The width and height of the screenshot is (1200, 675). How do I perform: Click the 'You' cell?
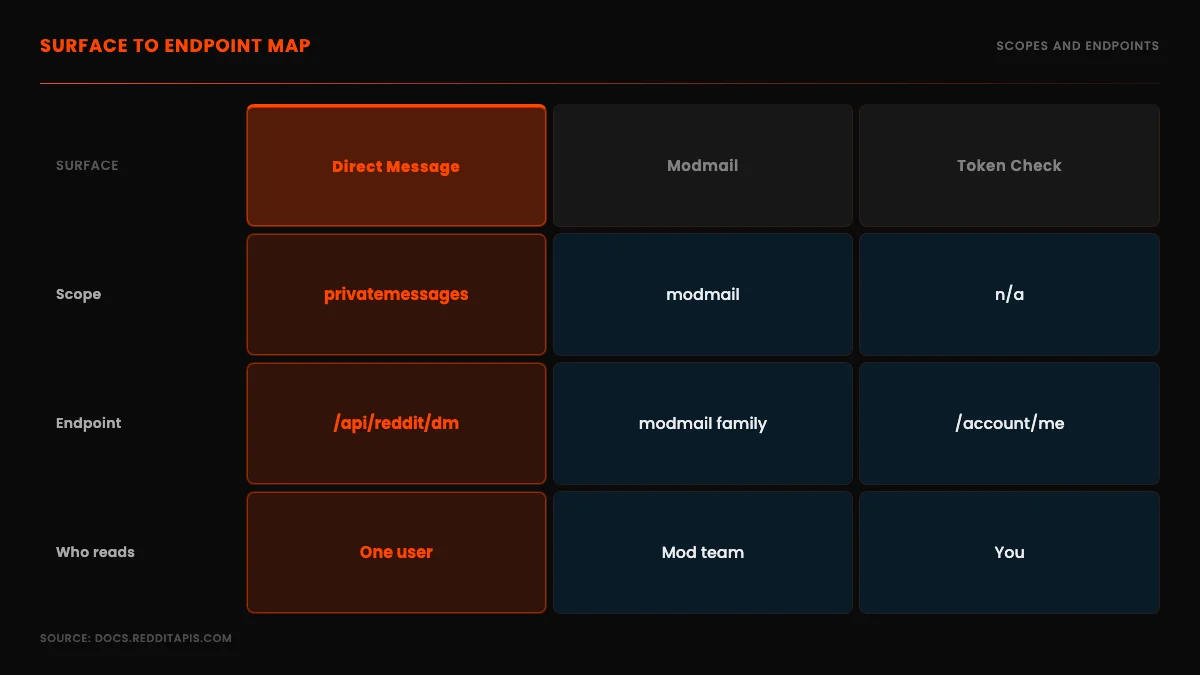click(x=1009, y=552)
